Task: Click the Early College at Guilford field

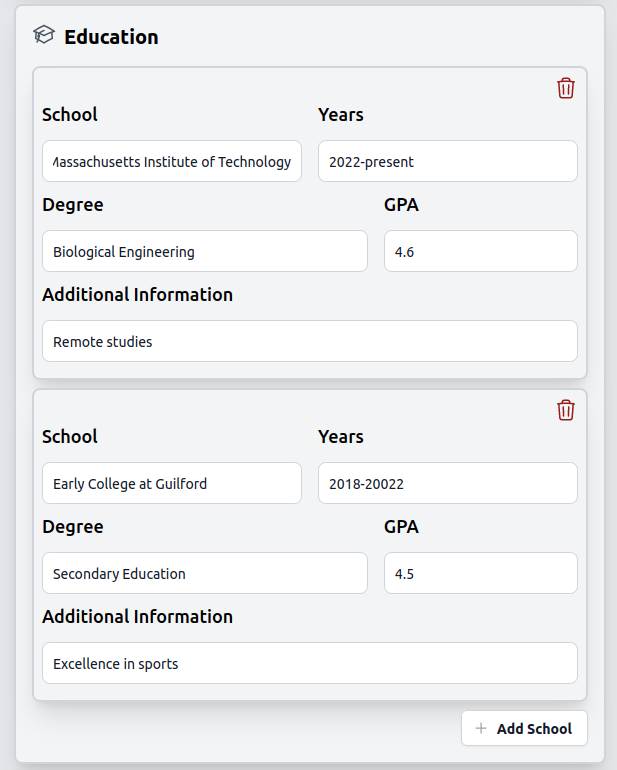Action: [x=172, y=483]
